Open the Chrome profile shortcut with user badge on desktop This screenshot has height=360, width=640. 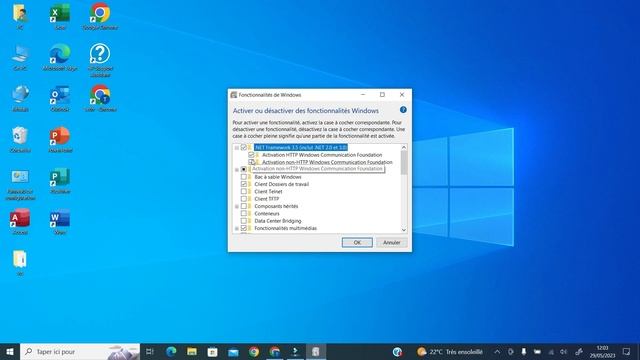pos(100,98)
